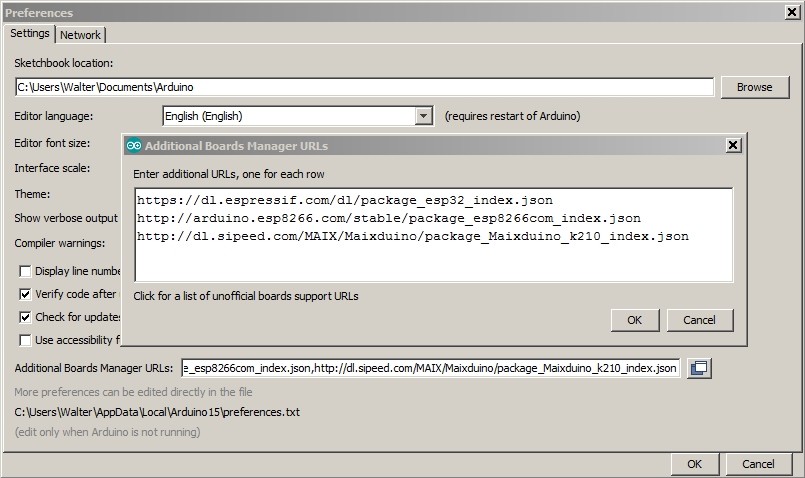Toggle Display line numbers checkbox
The image size is (805, 478).
[x=26, y=271]
